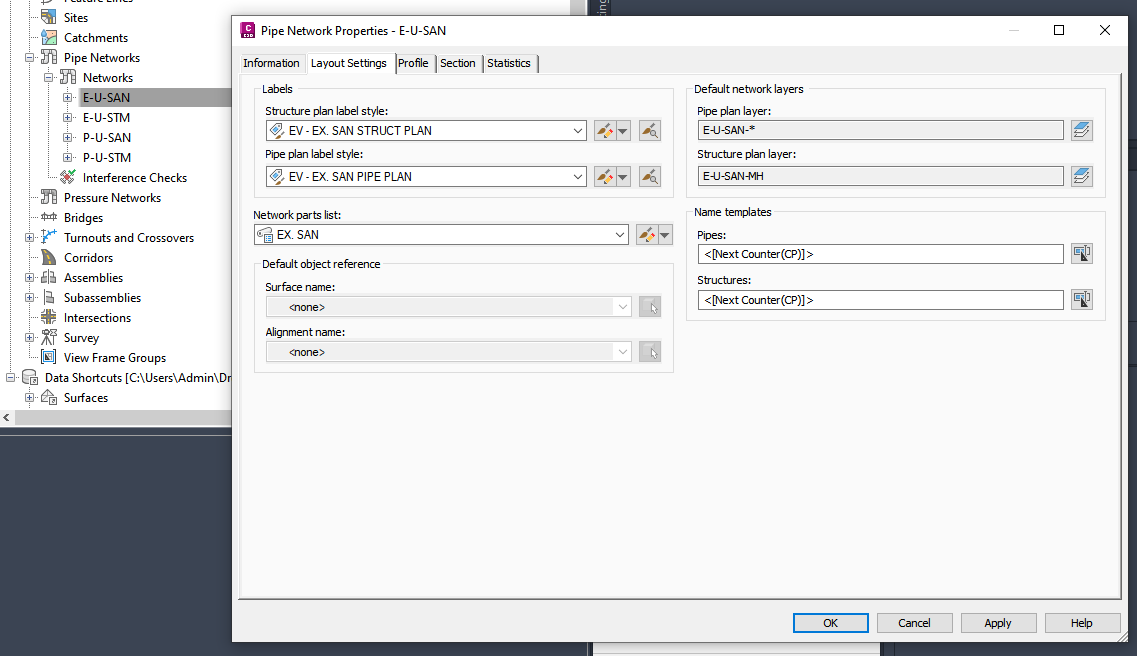Open Structure plan label style dropdown
This screenshot has height=656, width=1137.
pos(577,131)
